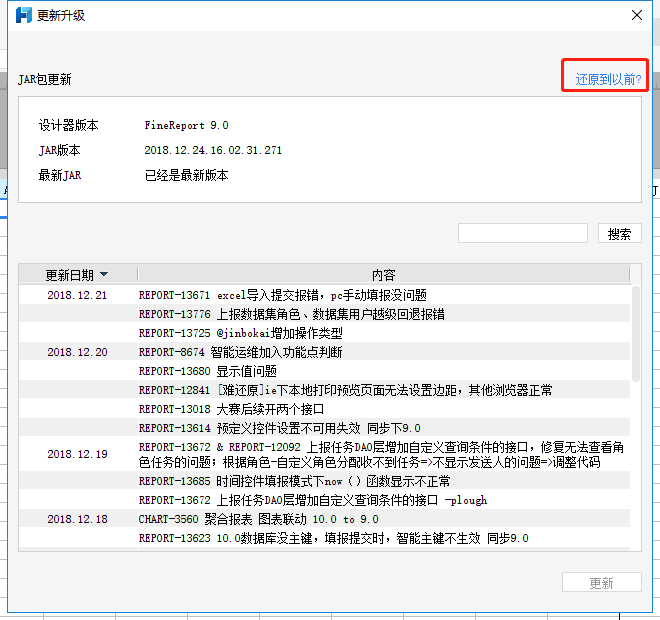This screenshot has height=620, width=660.
Task: Sort by the 更新日期 column header
Action: pos(78,275)
